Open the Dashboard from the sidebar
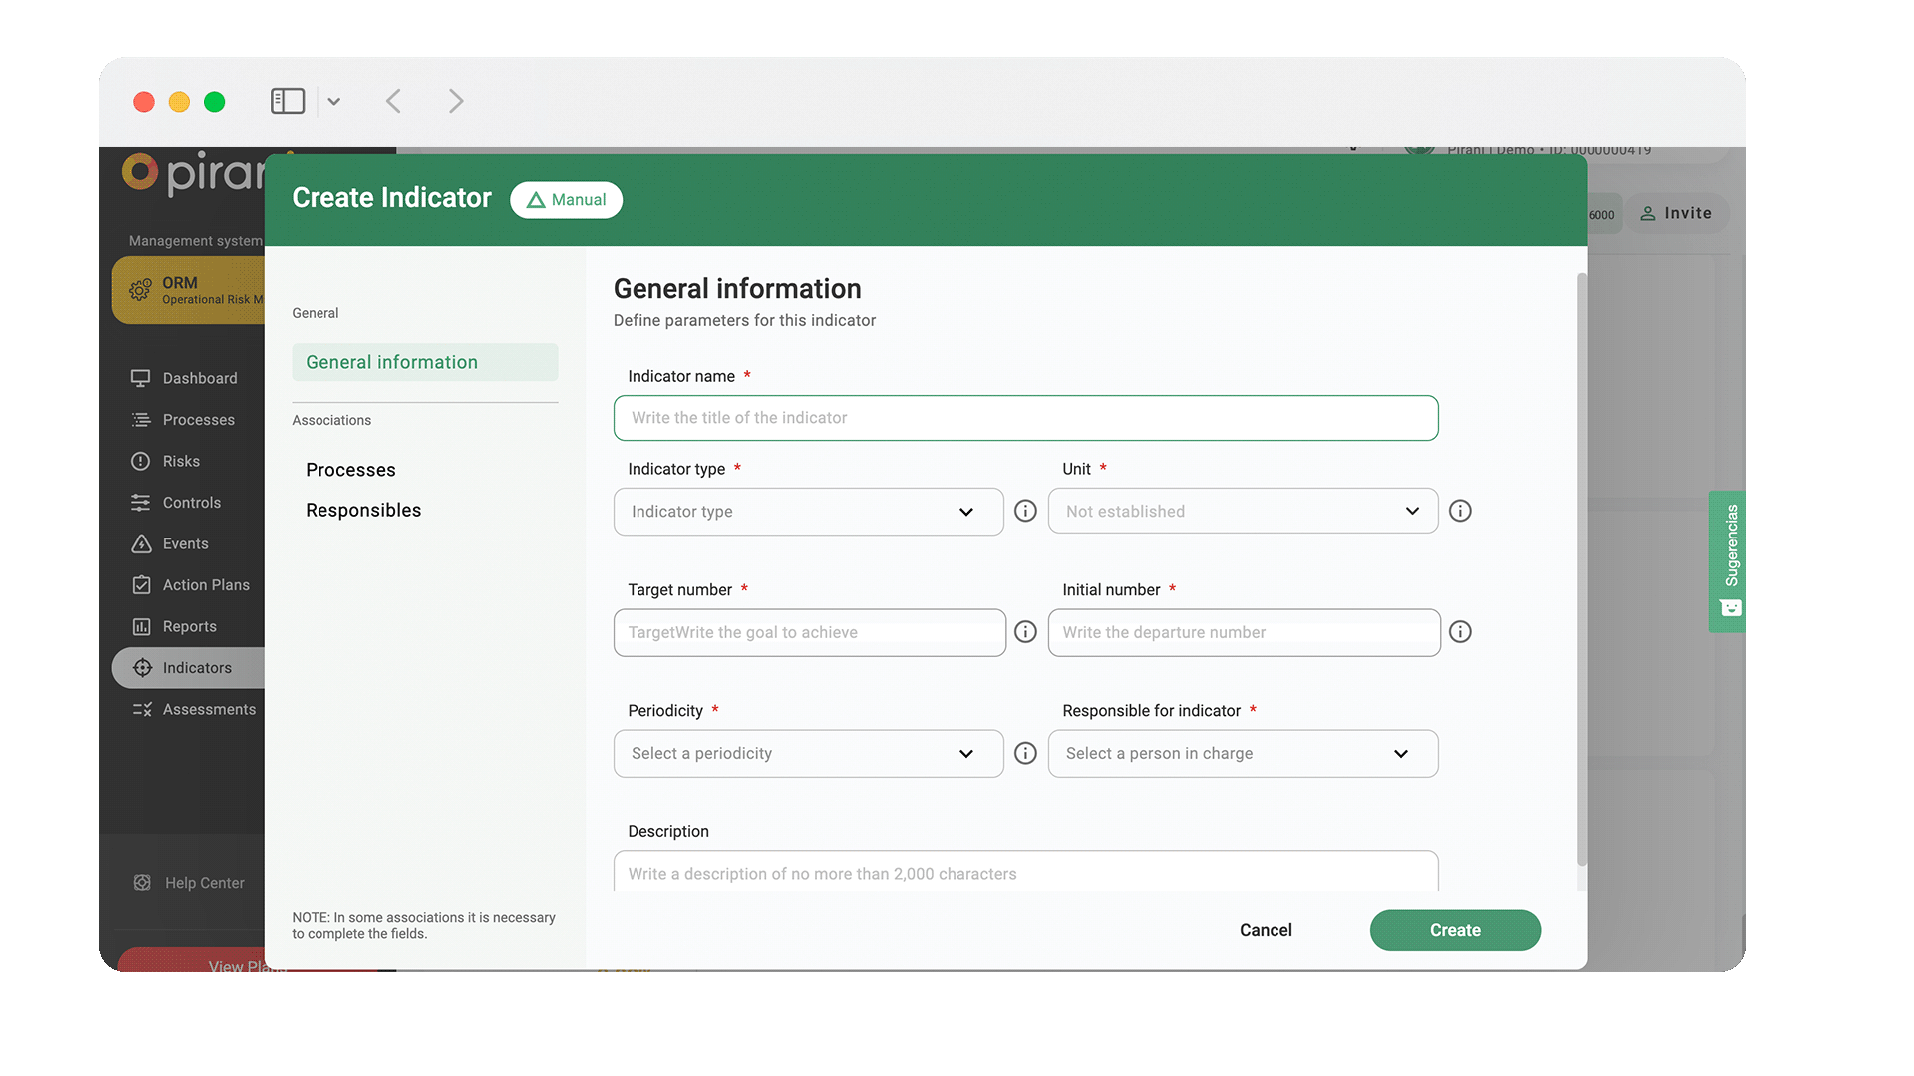The height and width of the screenshot is (1076, 1914). pyautogui.click(x=142, y=378)
